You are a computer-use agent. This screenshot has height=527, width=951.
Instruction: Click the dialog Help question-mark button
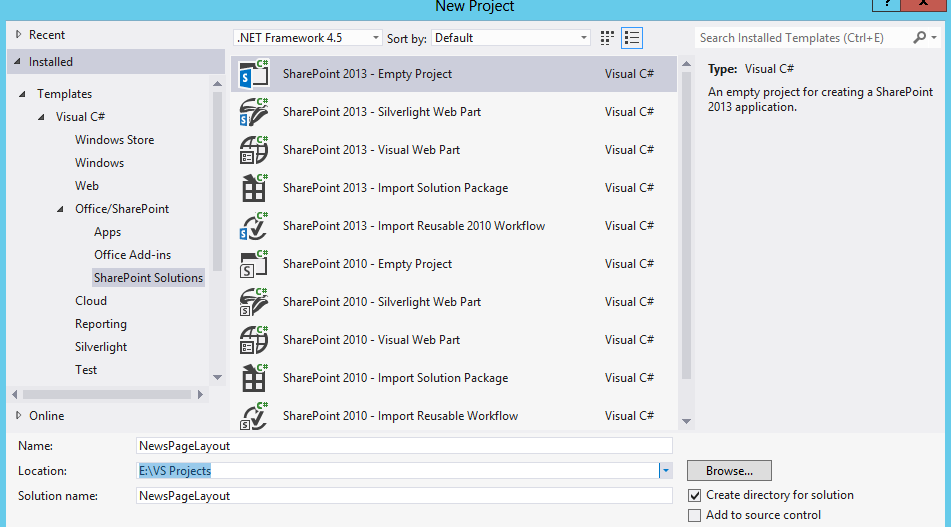(x=886, y=4)
